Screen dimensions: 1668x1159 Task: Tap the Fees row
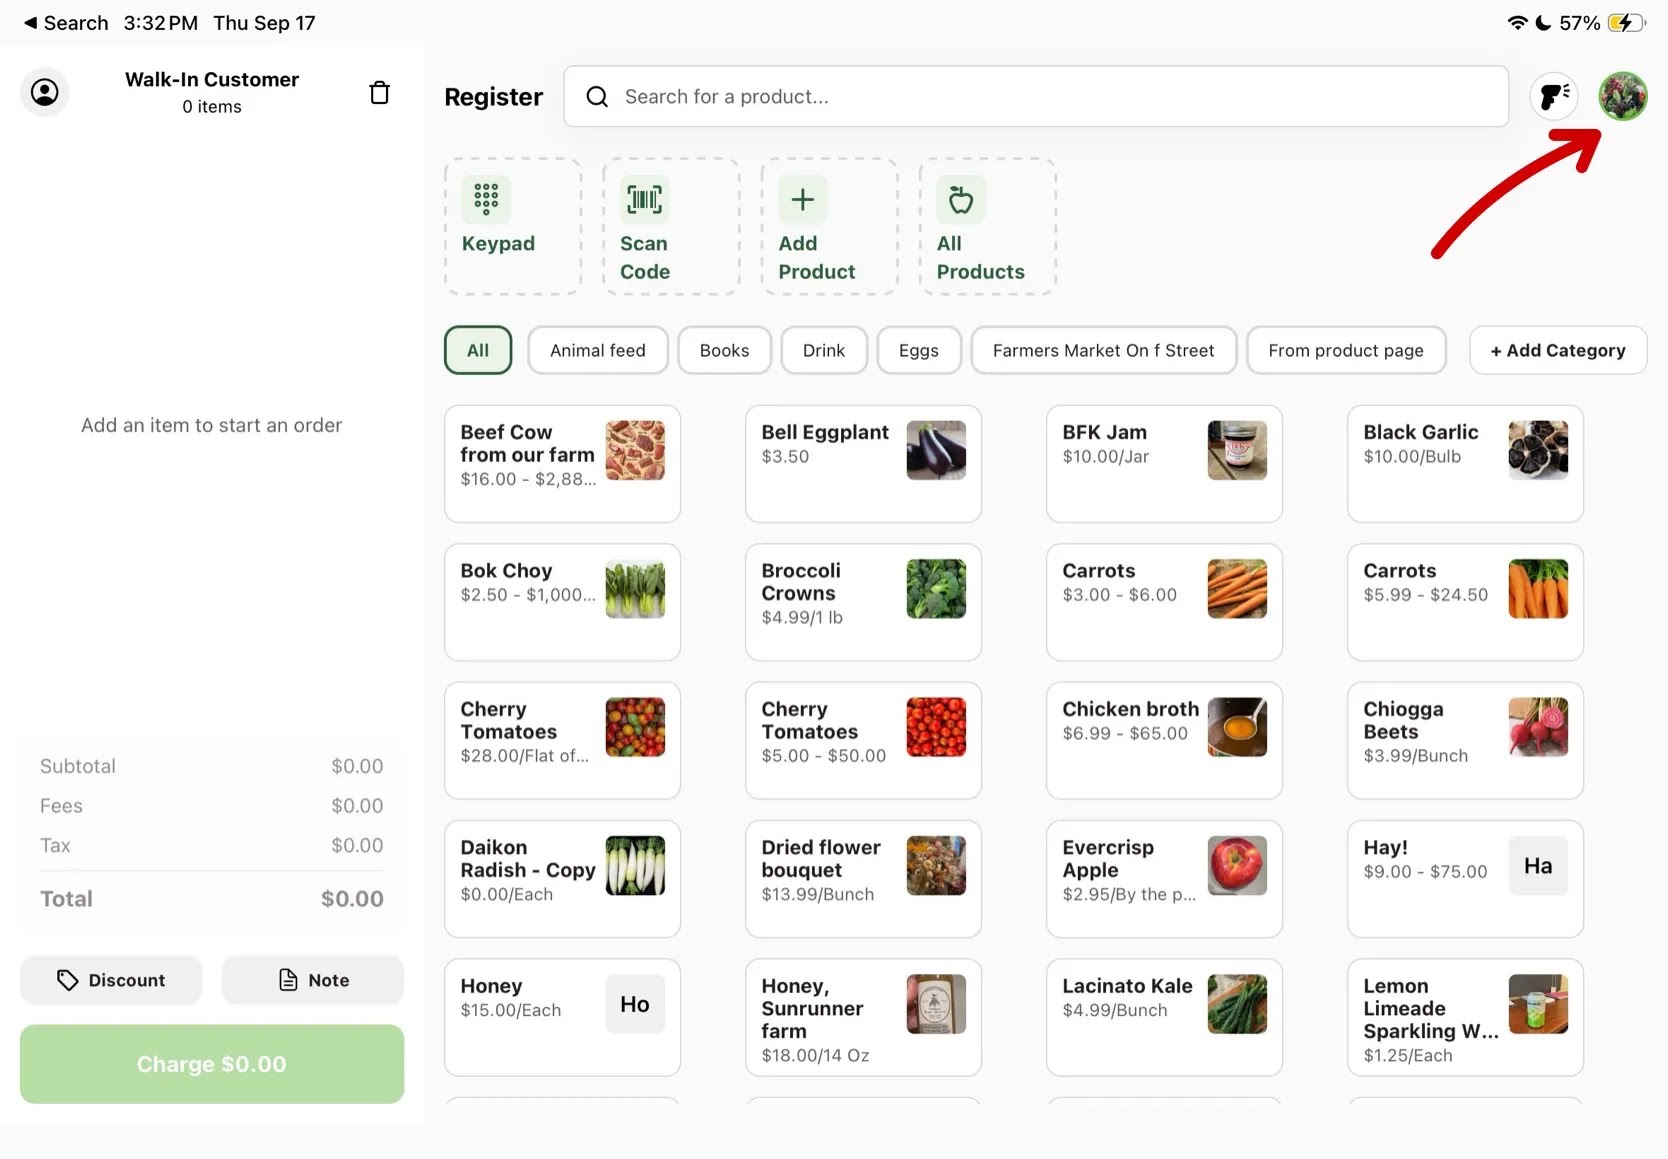point(212,806)
